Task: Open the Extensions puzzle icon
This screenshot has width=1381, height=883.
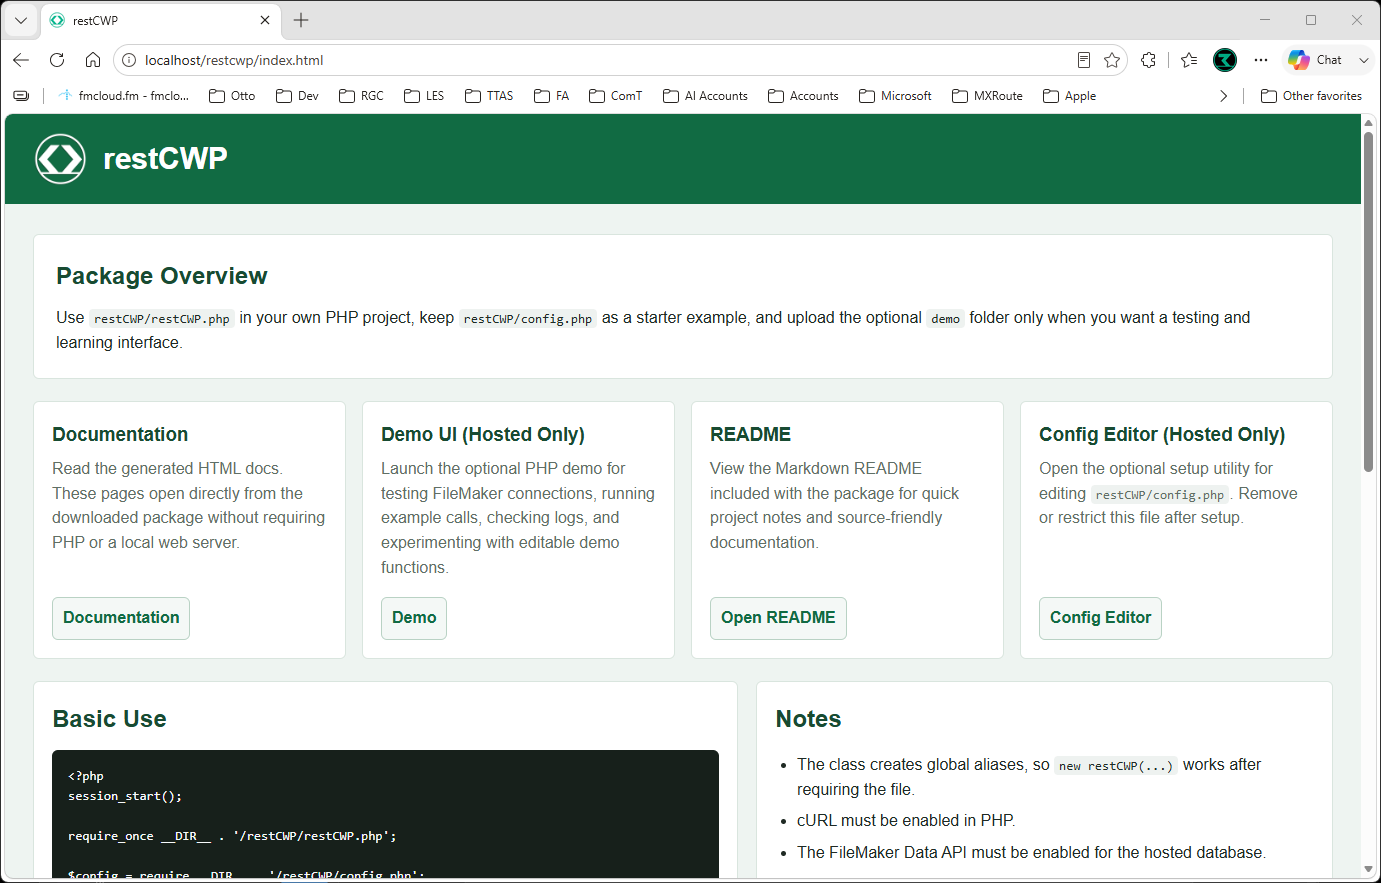Action: pyautogui.click(x=1149, y=60)
